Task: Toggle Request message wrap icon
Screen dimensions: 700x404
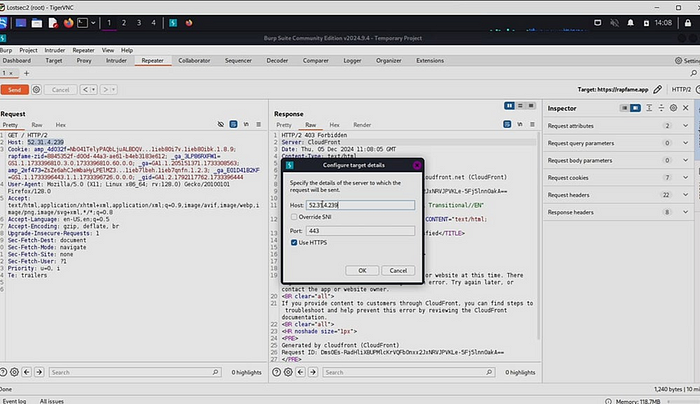Action: (233, 125)
